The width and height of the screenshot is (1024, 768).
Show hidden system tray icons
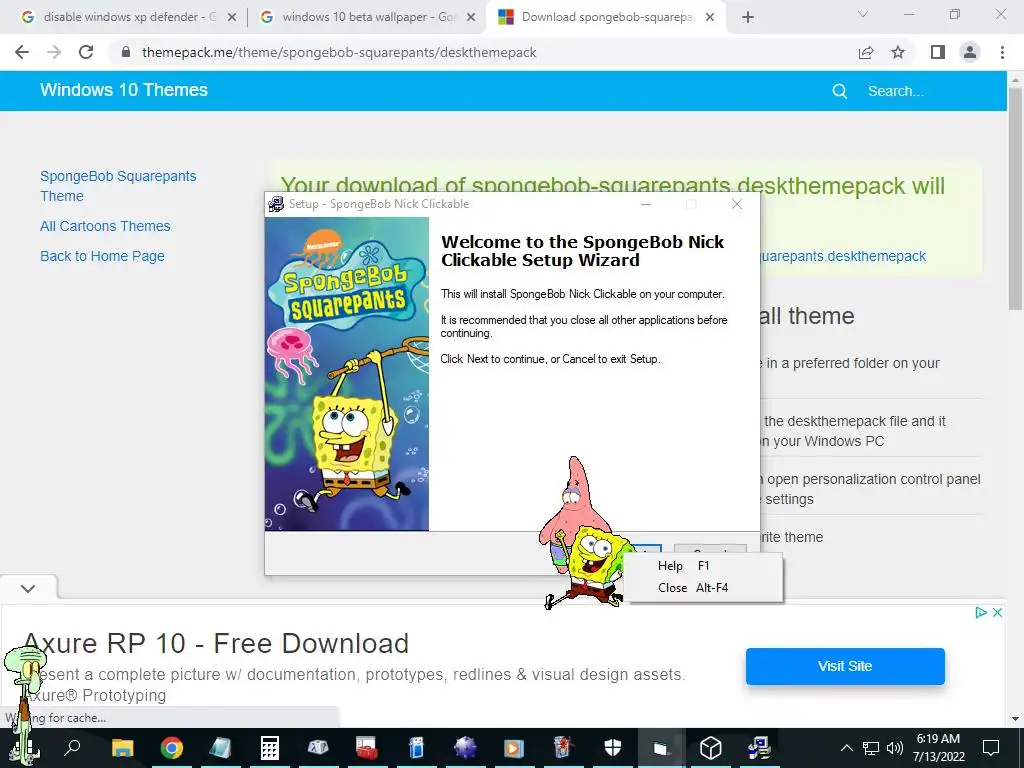click(x=846, y=748)
